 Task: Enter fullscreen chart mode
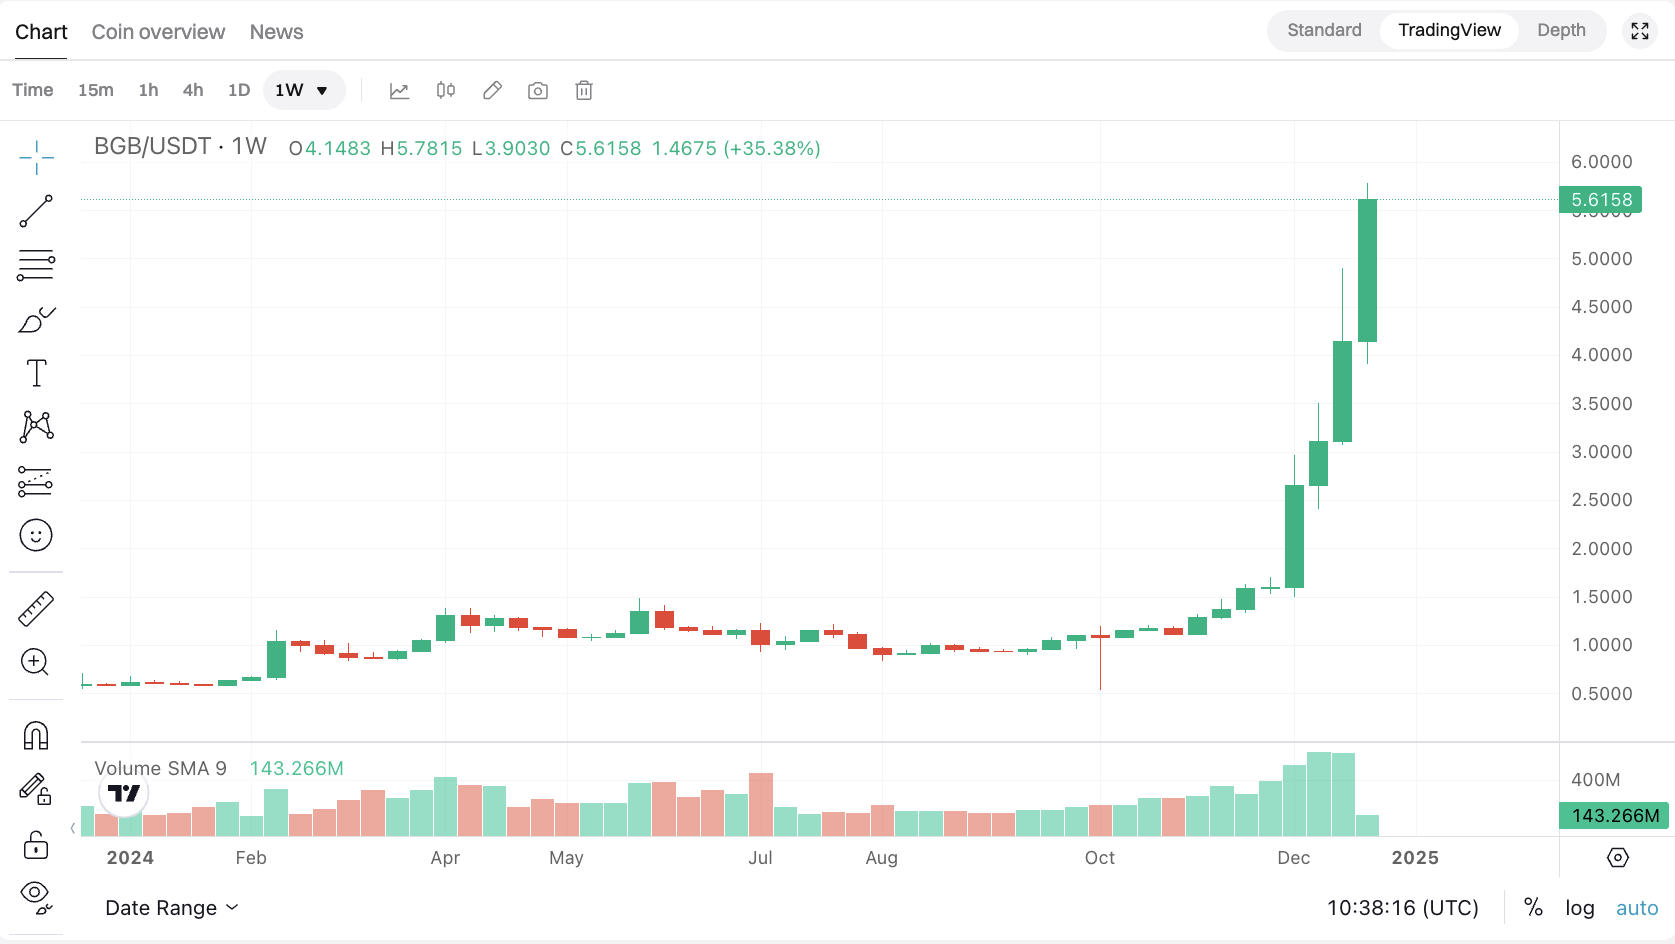1640,31
